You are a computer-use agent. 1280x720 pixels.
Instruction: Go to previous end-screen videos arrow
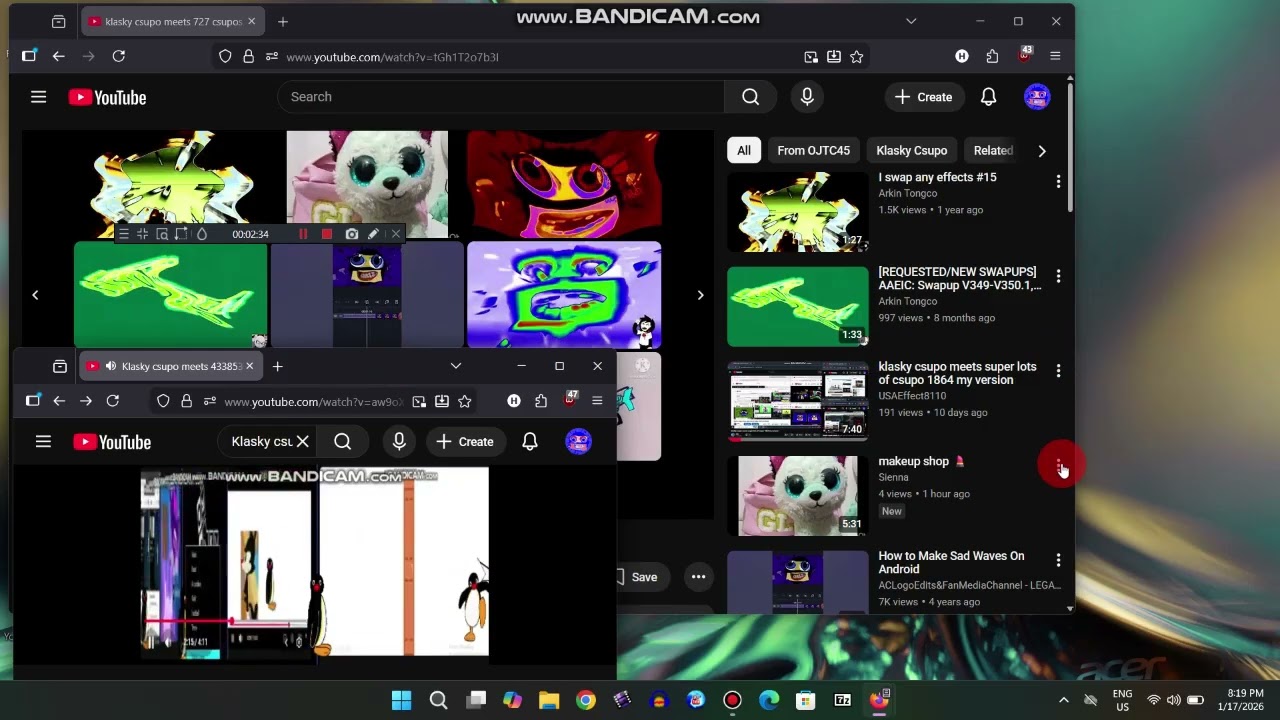pos(35,295)
